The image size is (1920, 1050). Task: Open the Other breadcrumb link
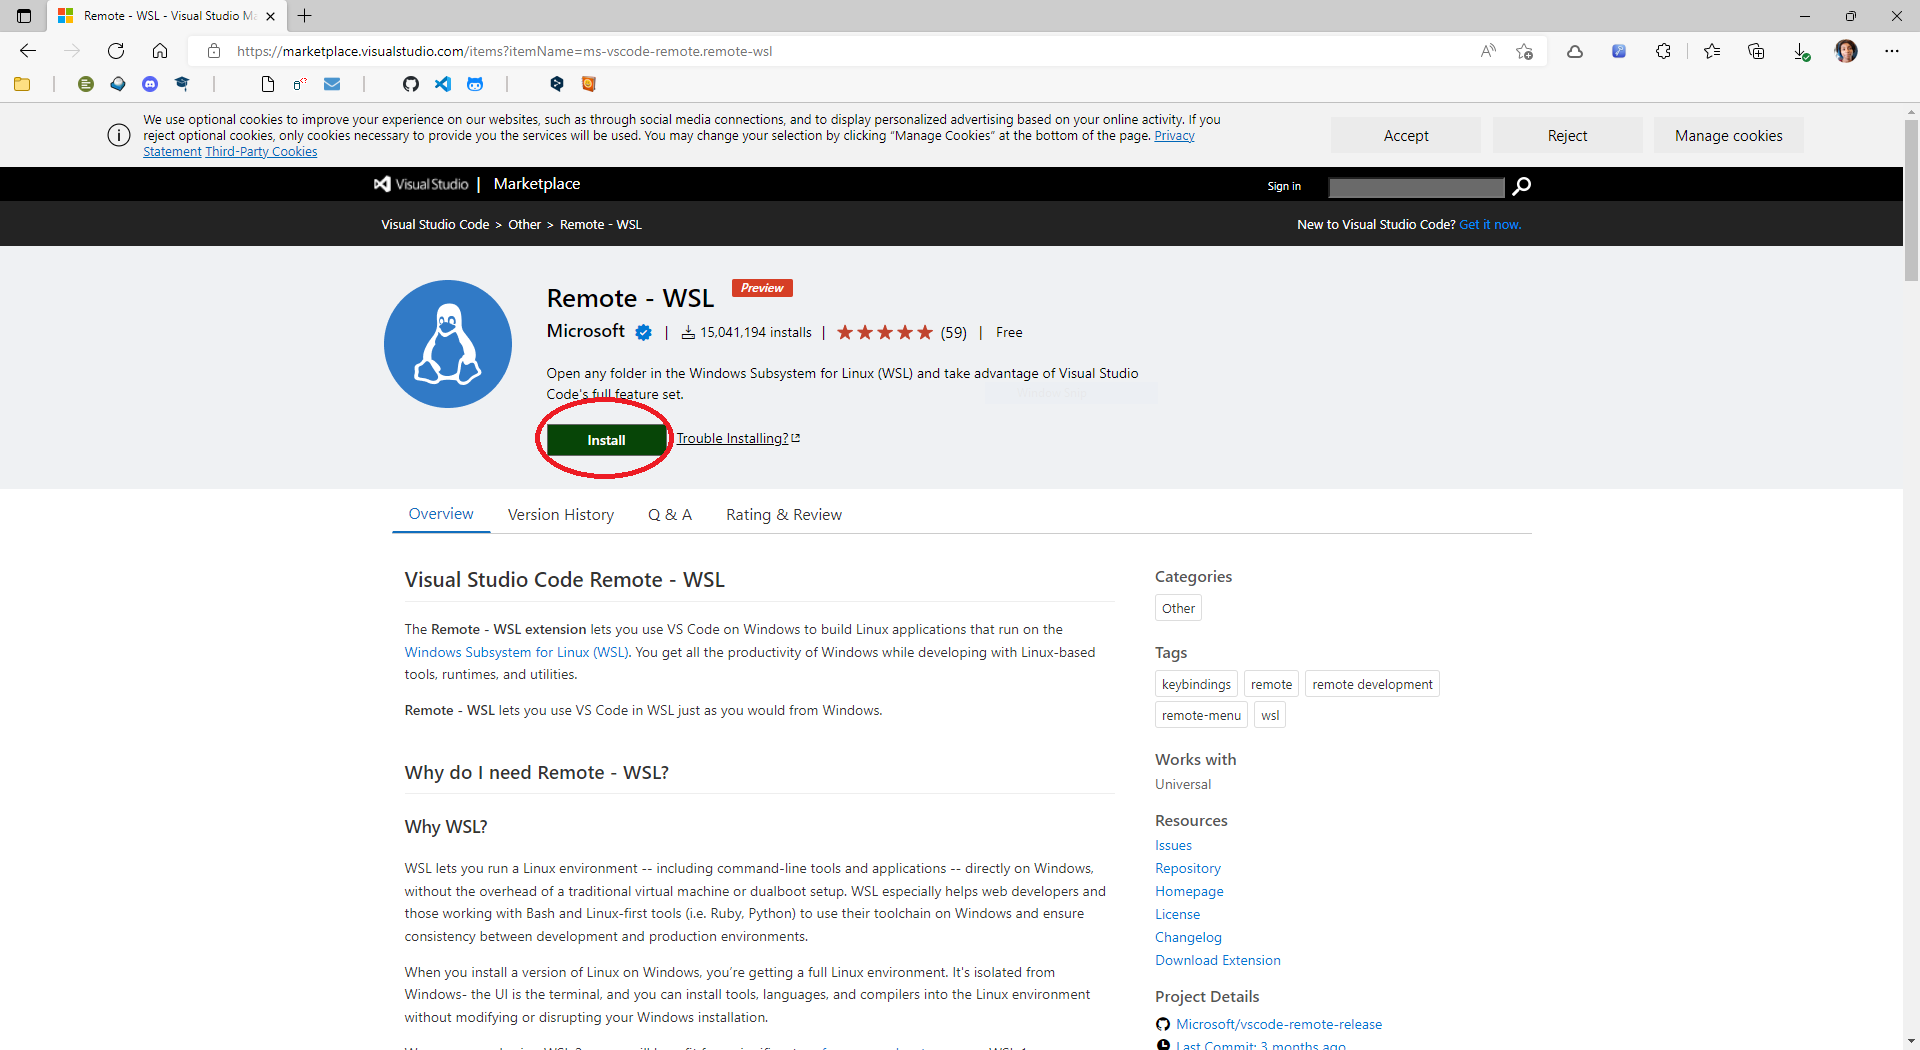click(524, 224)
